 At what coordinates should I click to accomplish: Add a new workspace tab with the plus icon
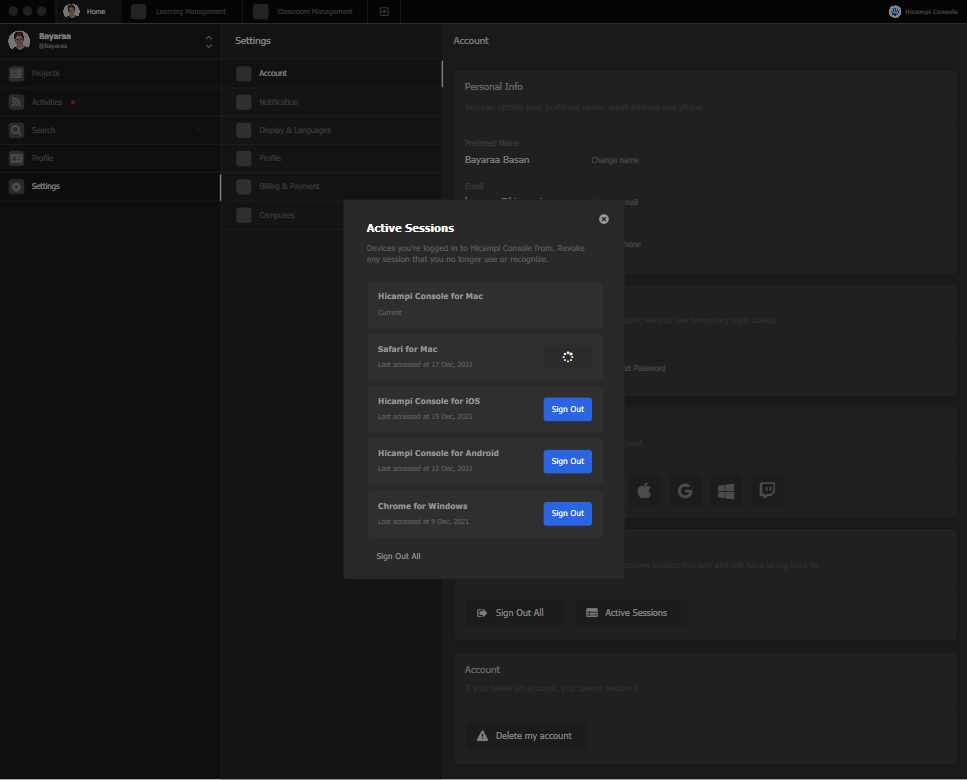point(384,12)
